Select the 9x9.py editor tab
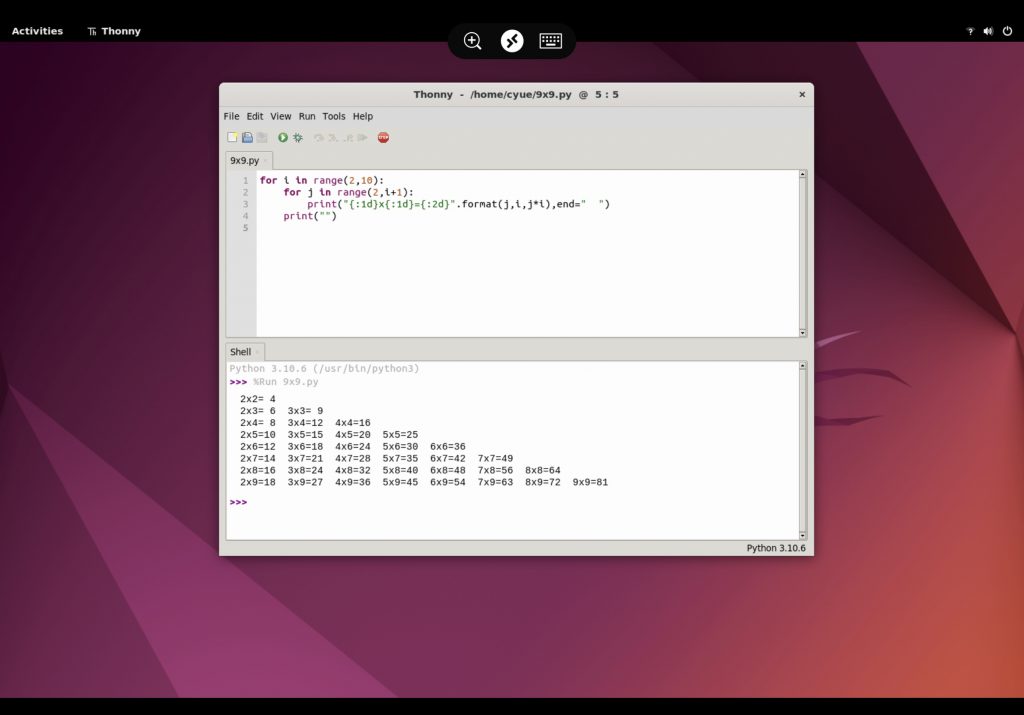This screenshot has height=715, width=1024. point(244,160)
